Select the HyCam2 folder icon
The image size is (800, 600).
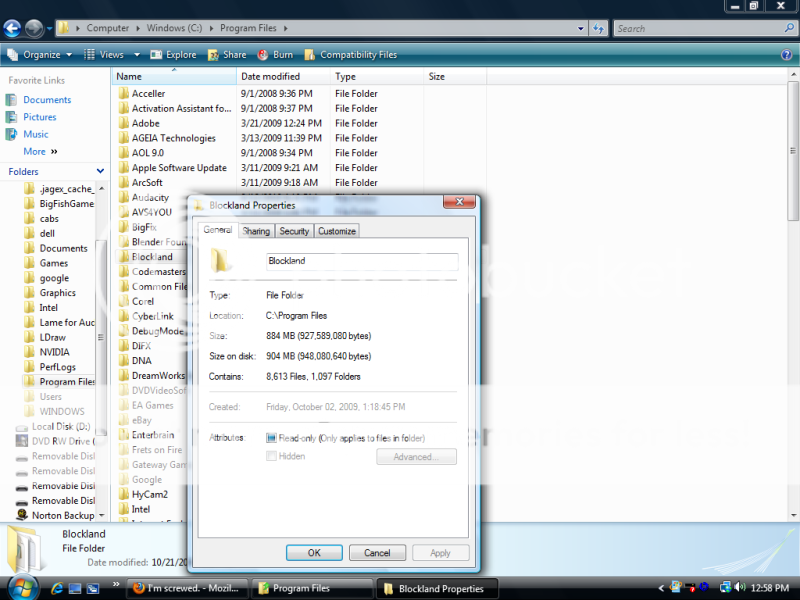[123, 494]
